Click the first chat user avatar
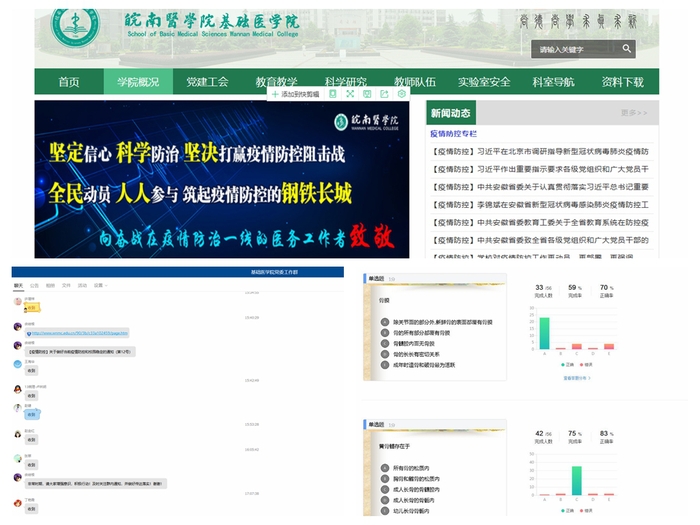Viewport: 700px width, 525px height. pyautogui.click(x=18, y=301)
